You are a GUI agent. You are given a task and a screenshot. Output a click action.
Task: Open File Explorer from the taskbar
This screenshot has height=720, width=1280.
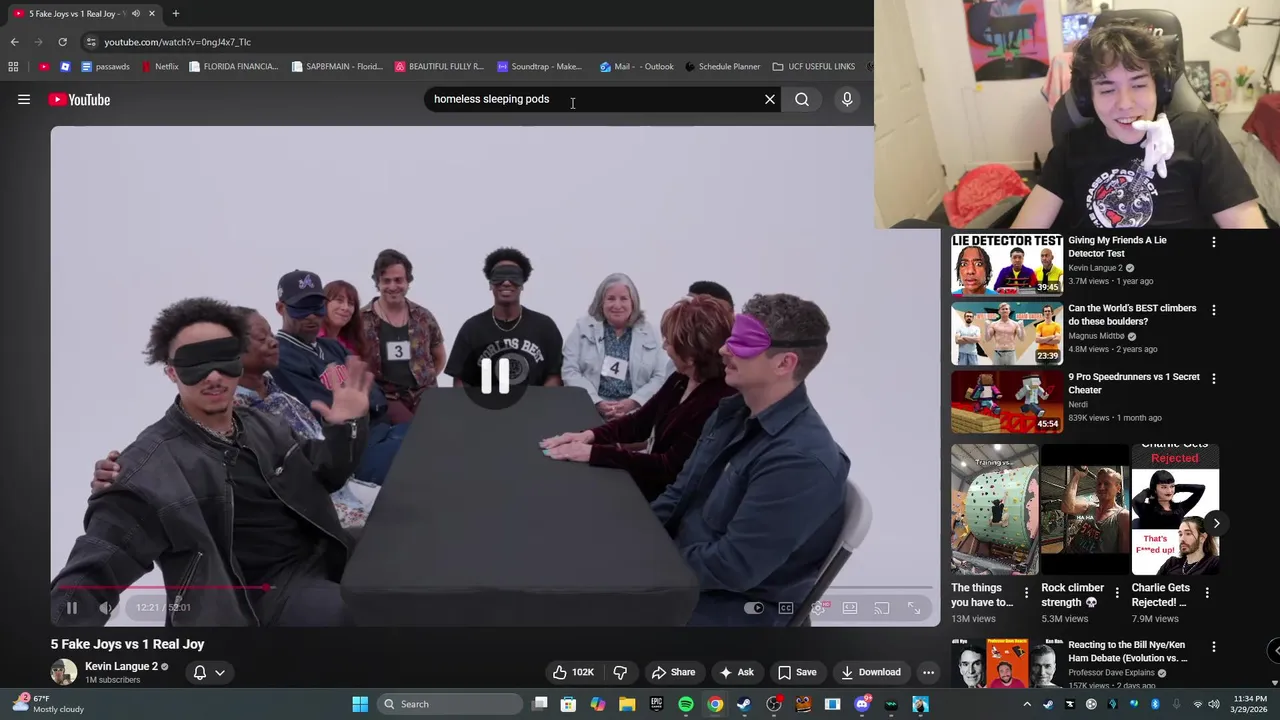click(x=627, y=704)
